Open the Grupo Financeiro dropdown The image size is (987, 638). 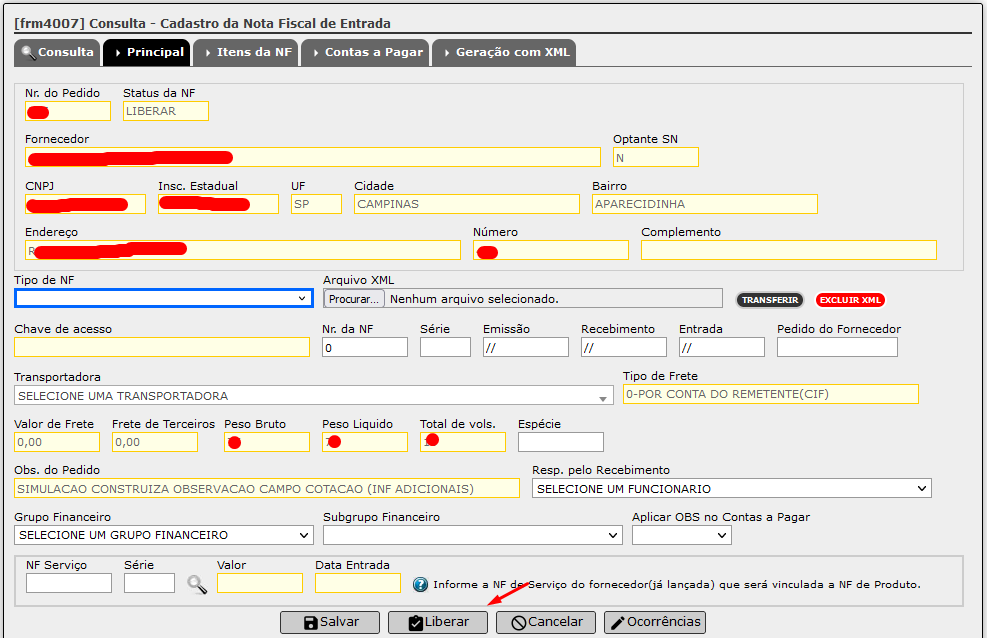[164, 535]
